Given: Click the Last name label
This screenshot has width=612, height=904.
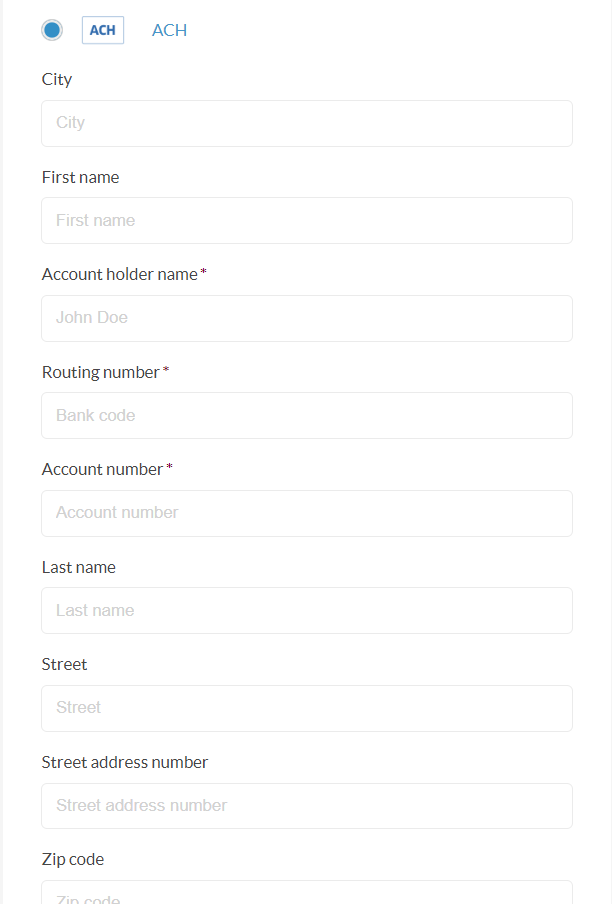Looking at the screenshot, I should [79, 567].
